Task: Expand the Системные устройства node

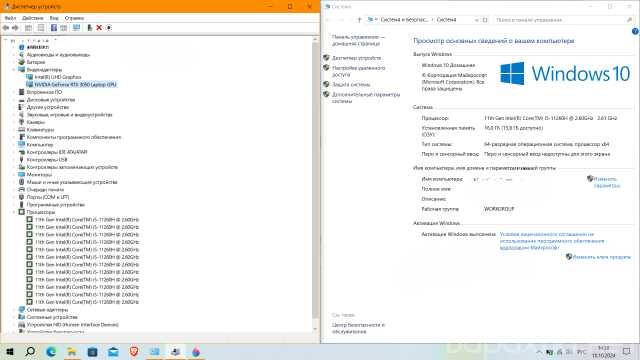Action: point(13,317)
